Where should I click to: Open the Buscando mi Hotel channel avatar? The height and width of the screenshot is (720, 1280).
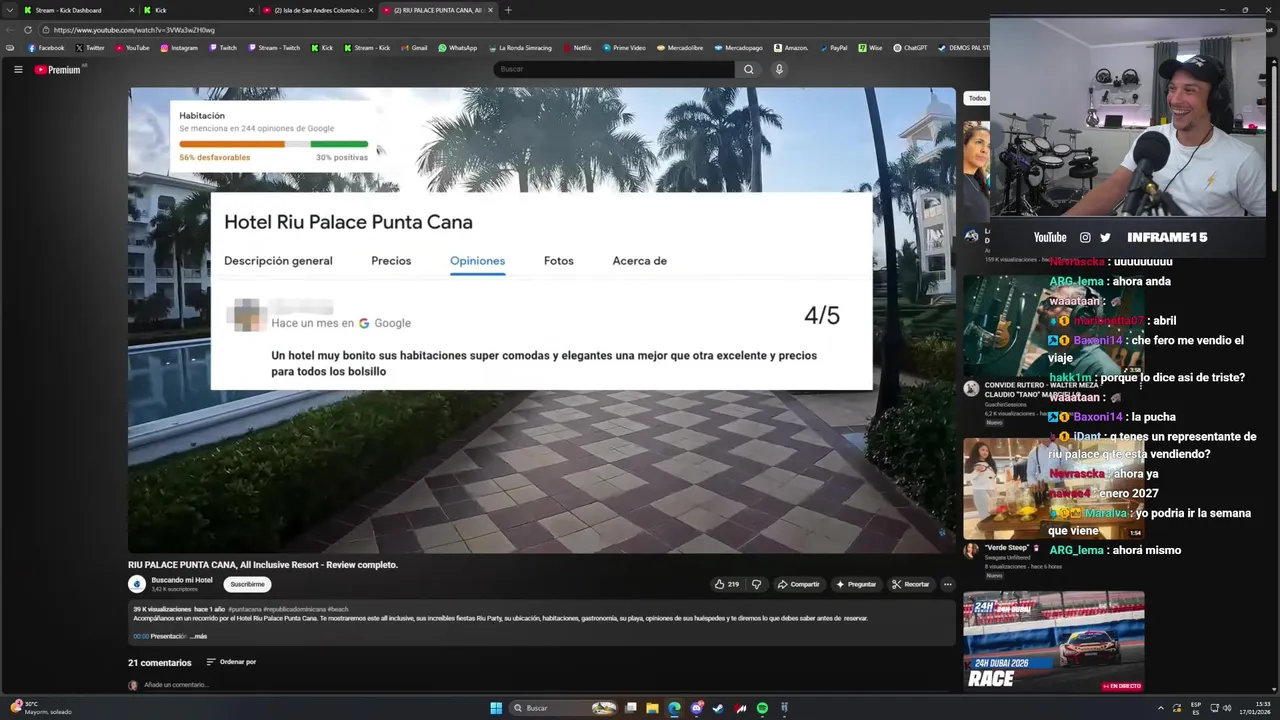[x=137, y=584]
